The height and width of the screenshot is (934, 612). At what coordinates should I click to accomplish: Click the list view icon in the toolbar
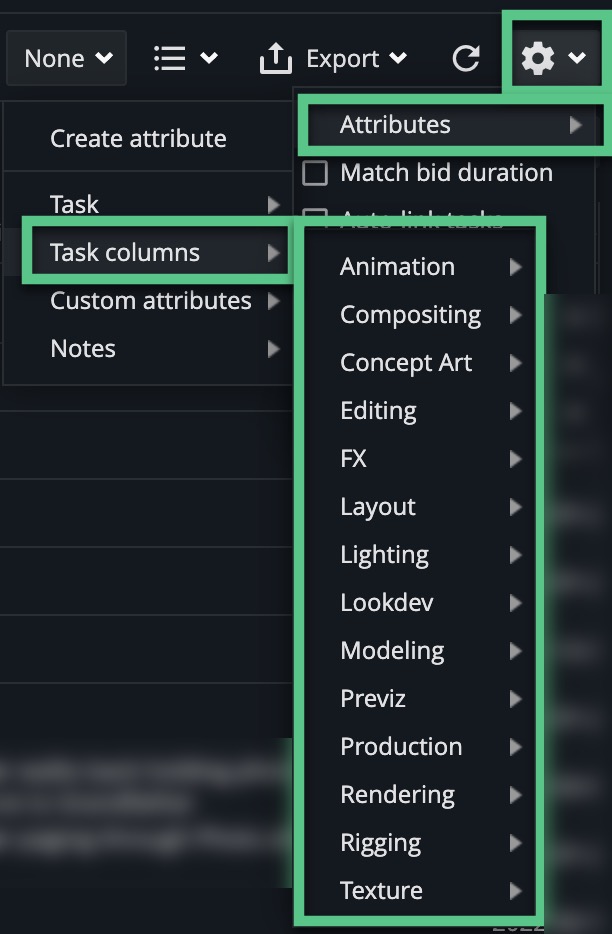point(168,58)
